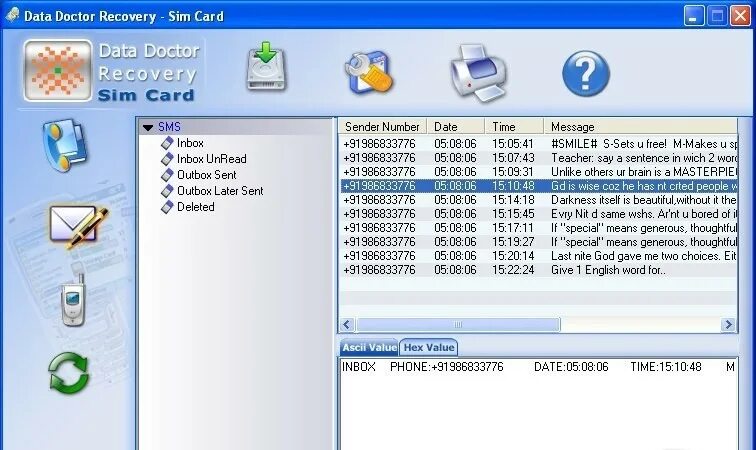Click the Deleted folder icon

click(167, 206)
